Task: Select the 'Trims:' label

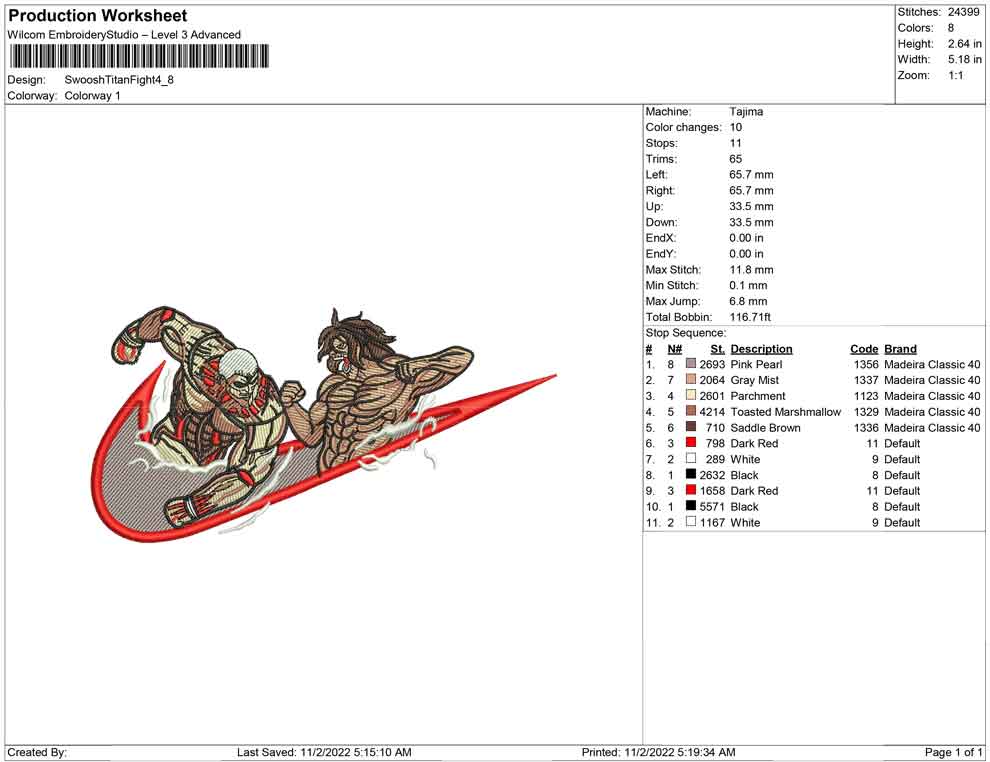Action: coord(661,158)
